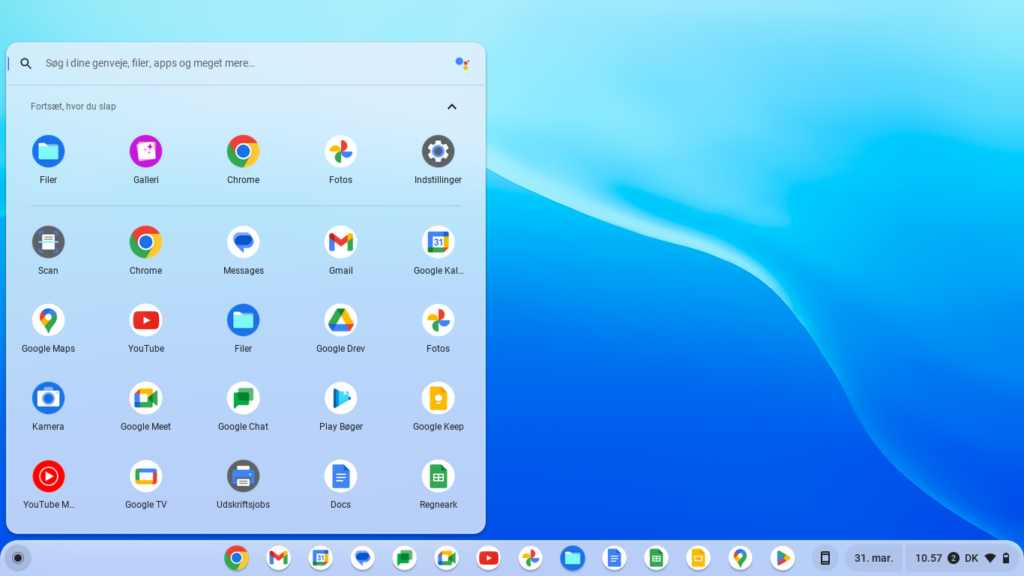Click the launcher button on the shelf
Screen dimensions: 1024x576
18,558
